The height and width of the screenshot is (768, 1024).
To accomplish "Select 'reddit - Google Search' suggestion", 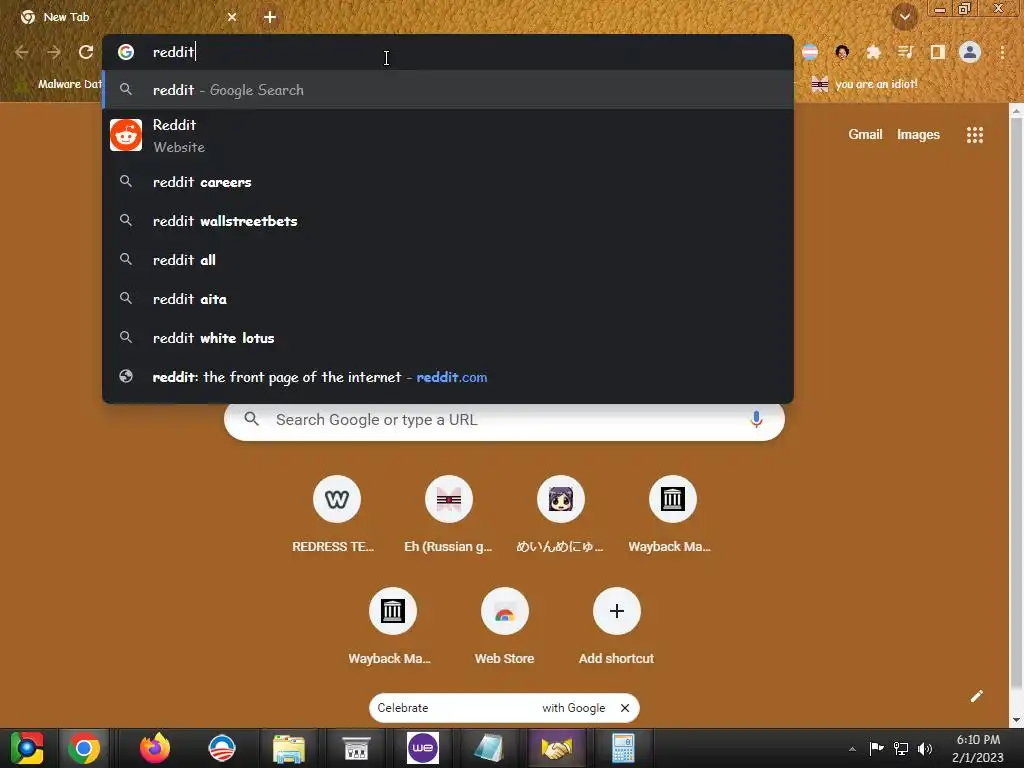I will 448,90.
